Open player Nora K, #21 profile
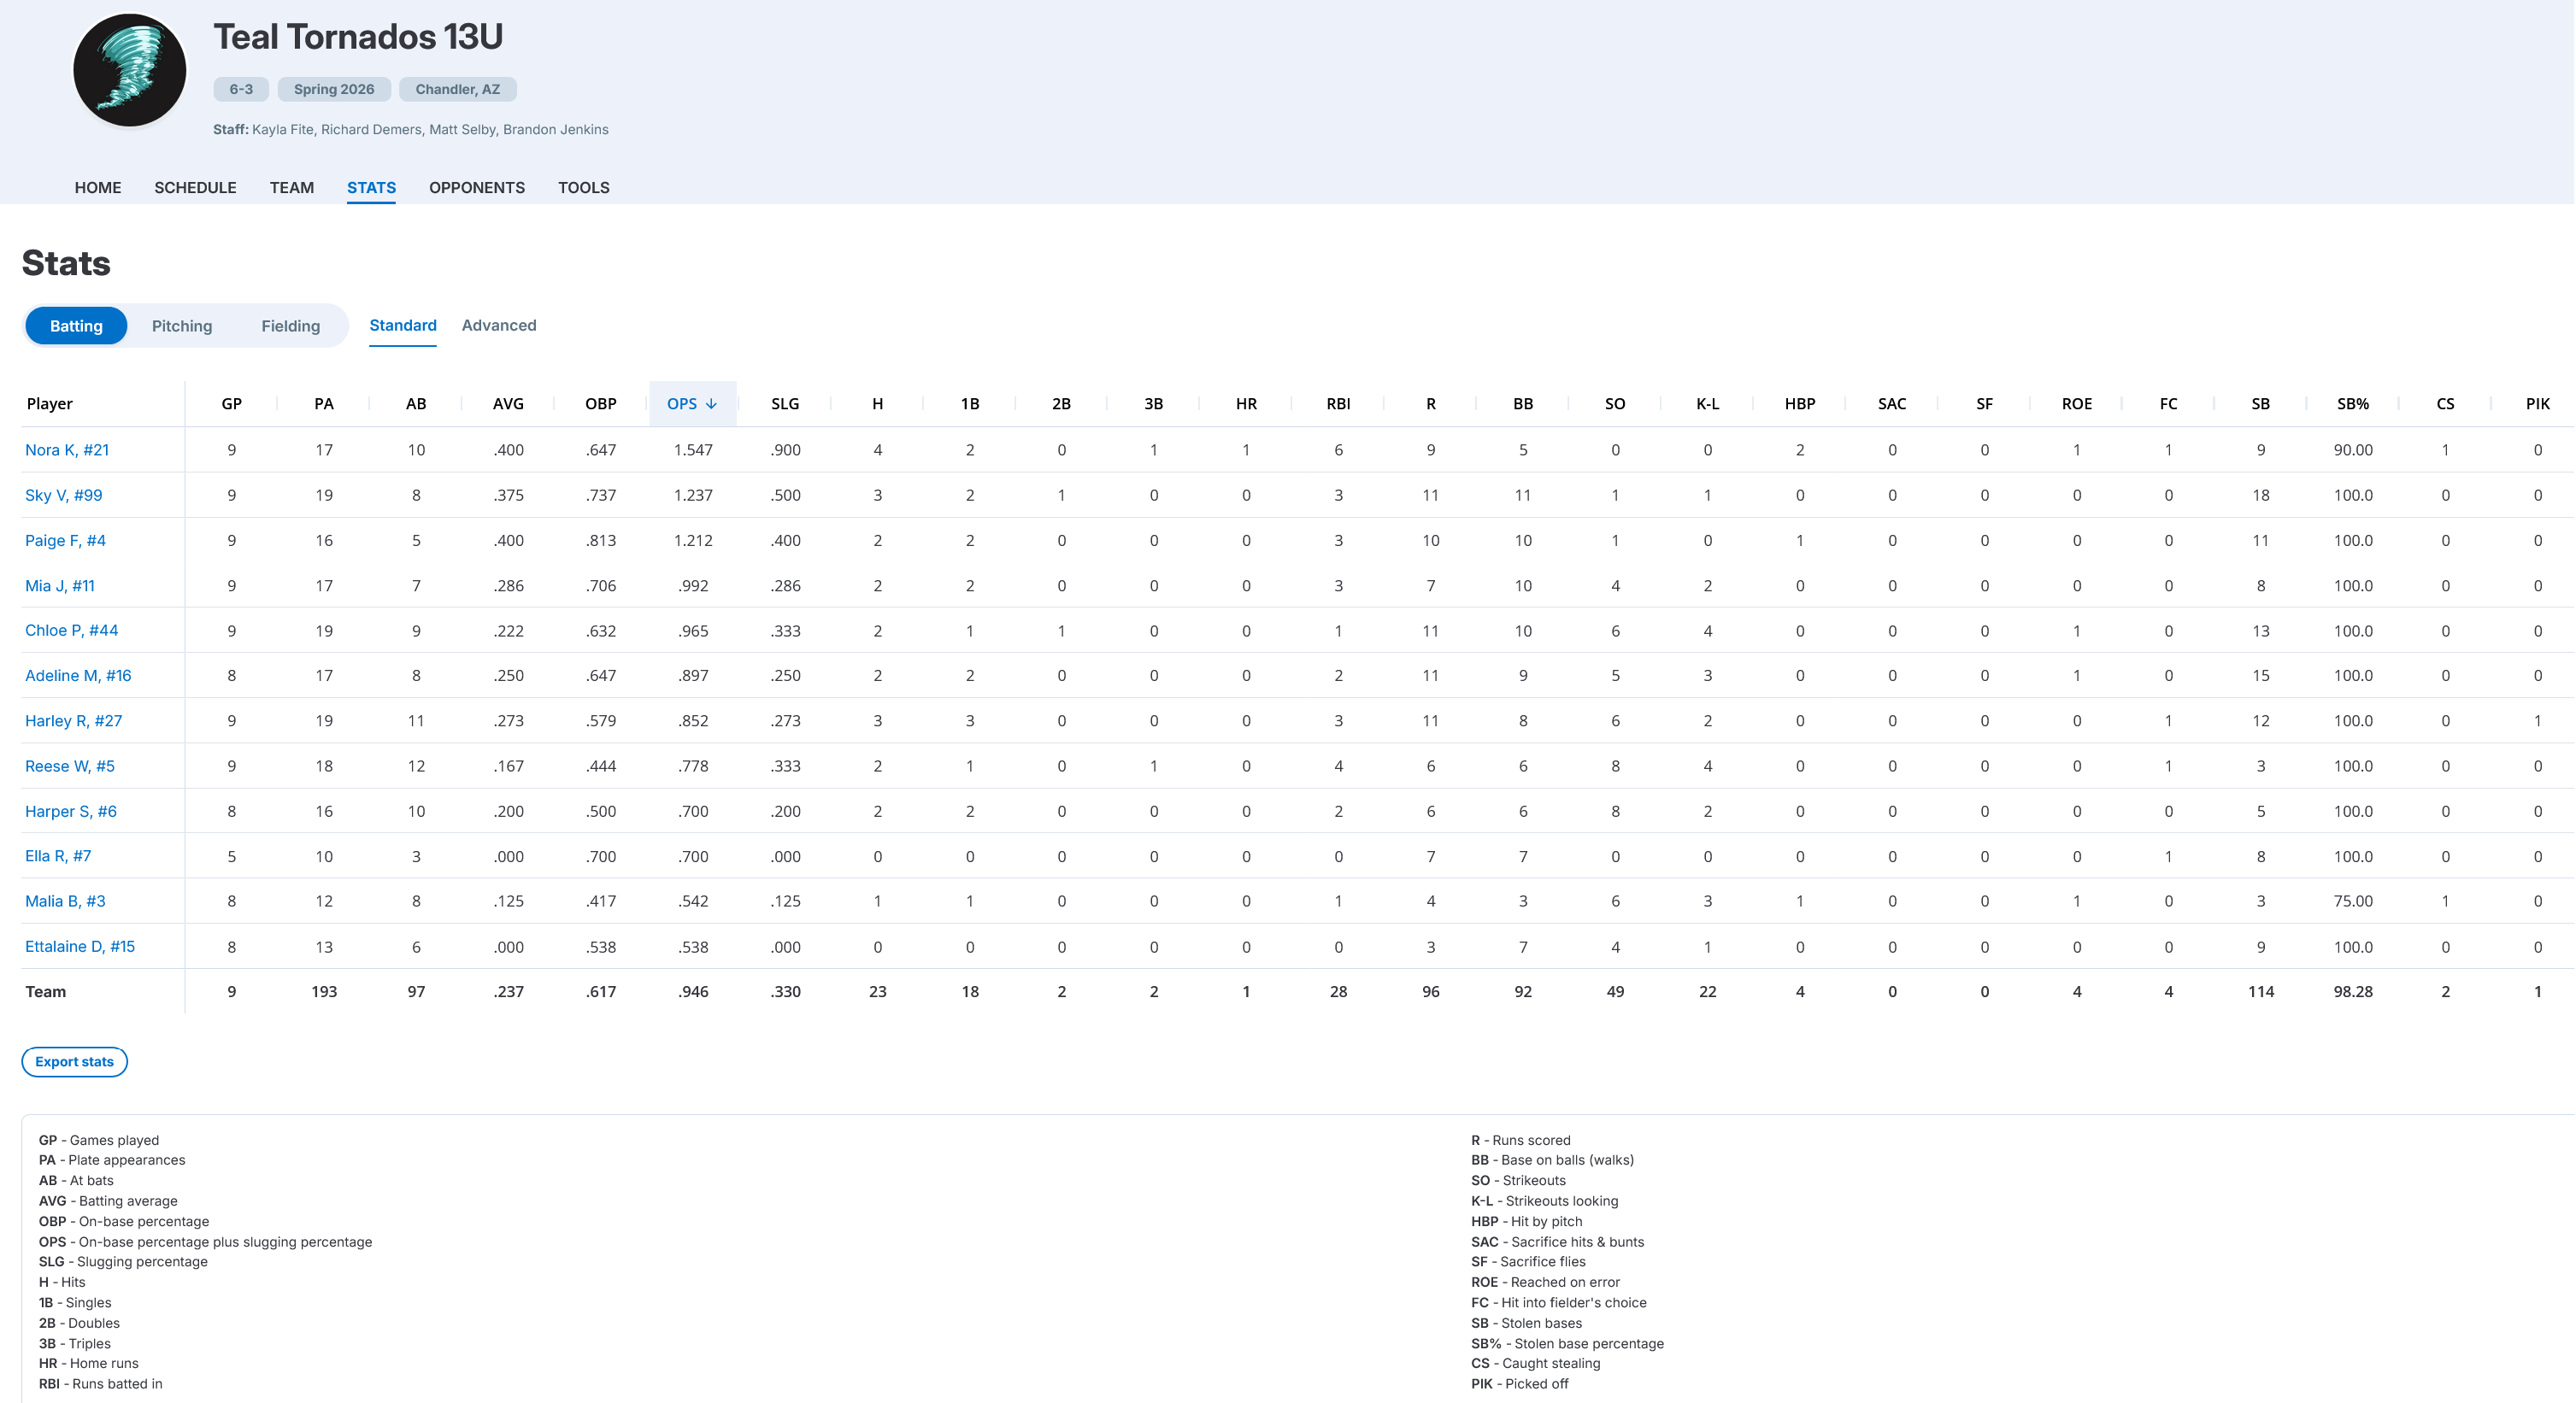This screenshot has width=2576, height=1403. pyautogui.click(x=67, y=450)
